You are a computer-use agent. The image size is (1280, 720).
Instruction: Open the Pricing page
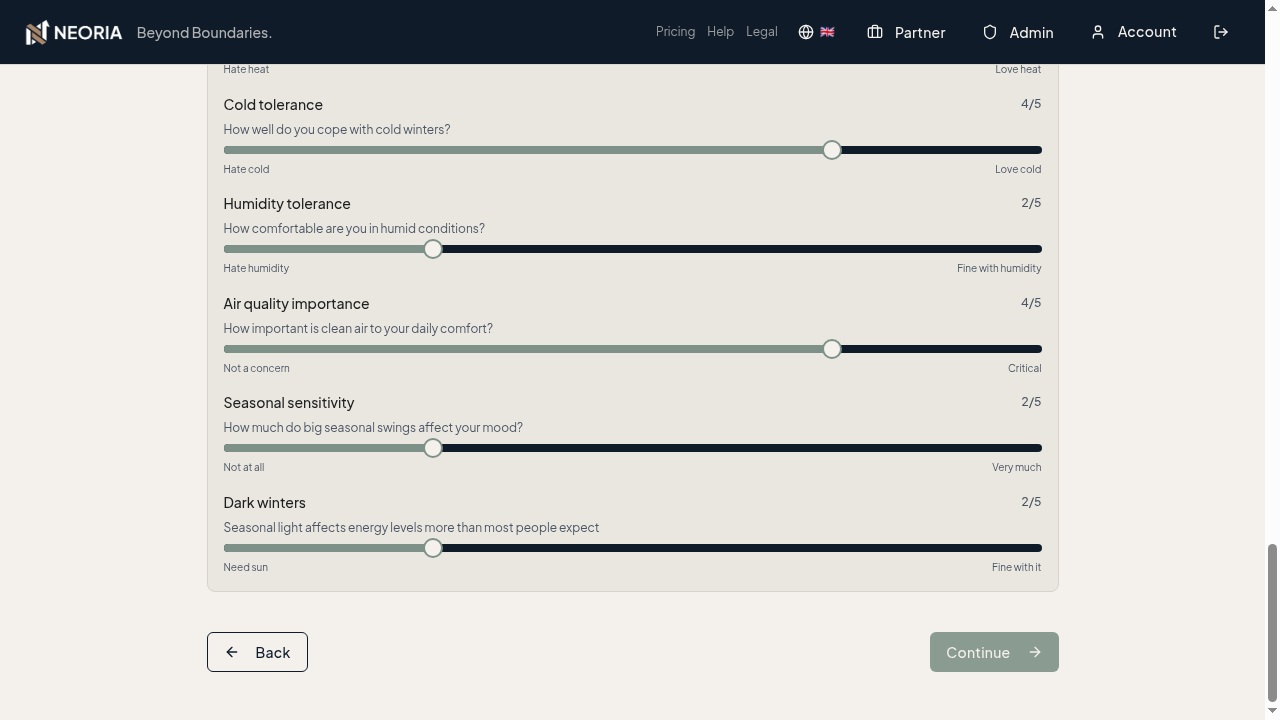tap(675, 32)
